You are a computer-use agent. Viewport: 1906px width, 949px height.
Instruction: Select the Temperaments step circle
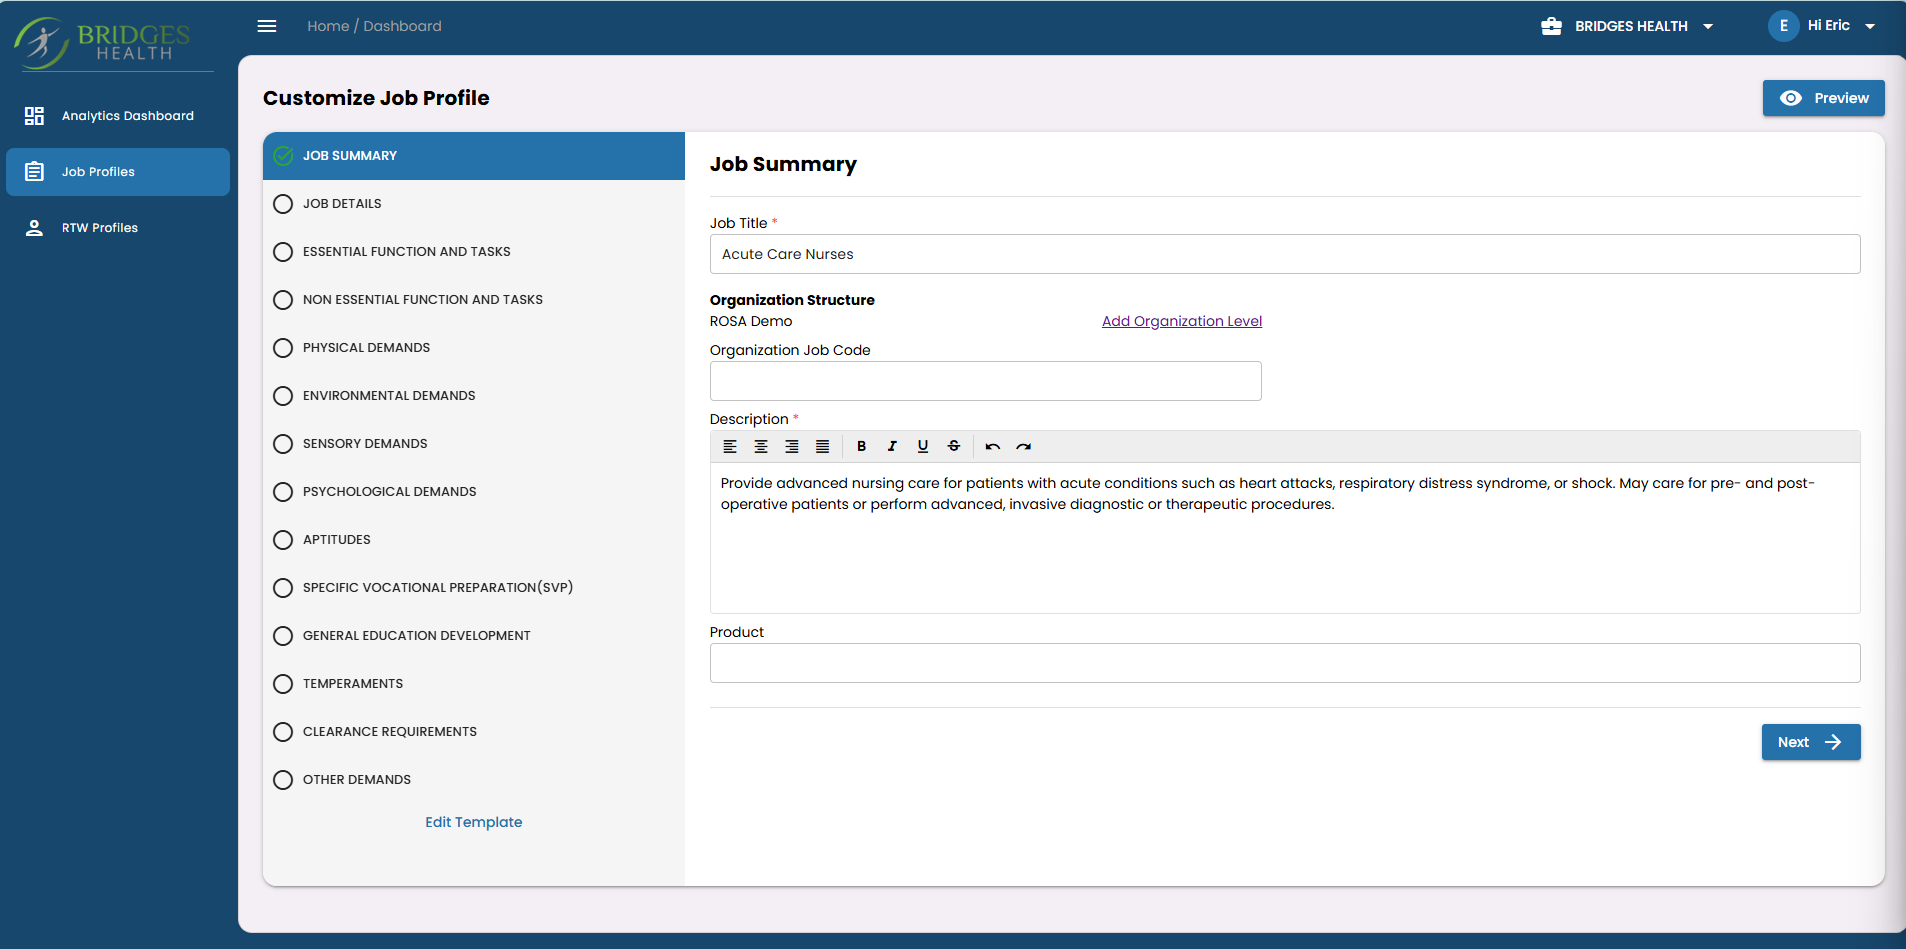tap(283, 684)
